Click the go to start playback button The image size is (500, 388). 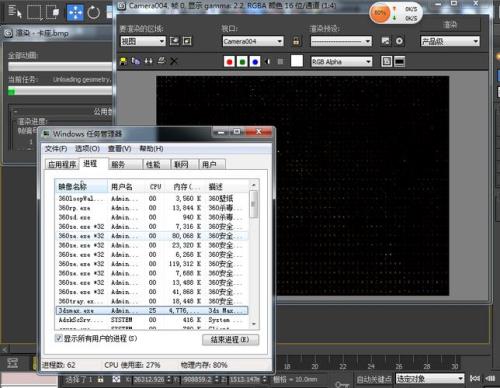coord(475,378)
